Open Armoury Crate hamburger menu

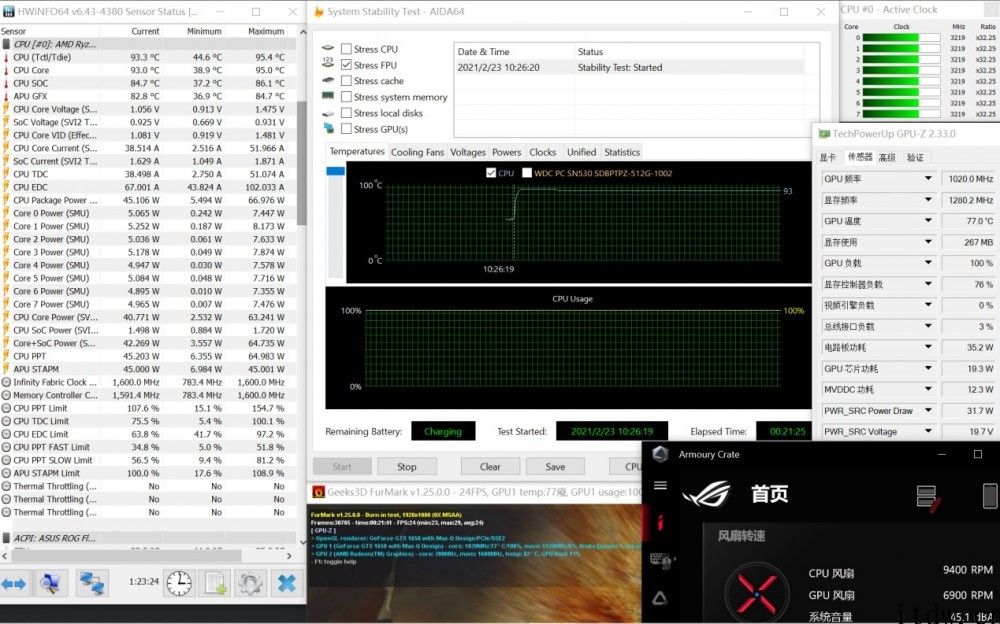pyautogui.click(x=661, y=486)
